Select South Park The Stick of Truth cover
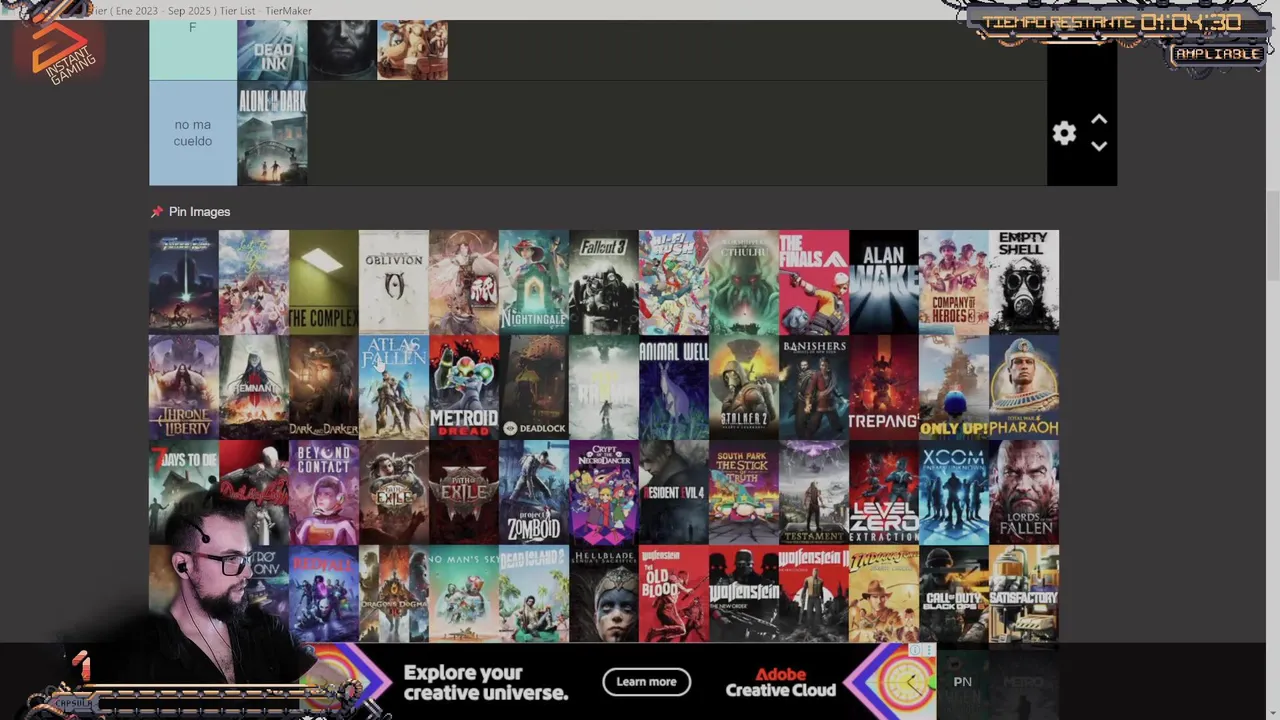Viewport: 1280px width, 720px height. 744,492
